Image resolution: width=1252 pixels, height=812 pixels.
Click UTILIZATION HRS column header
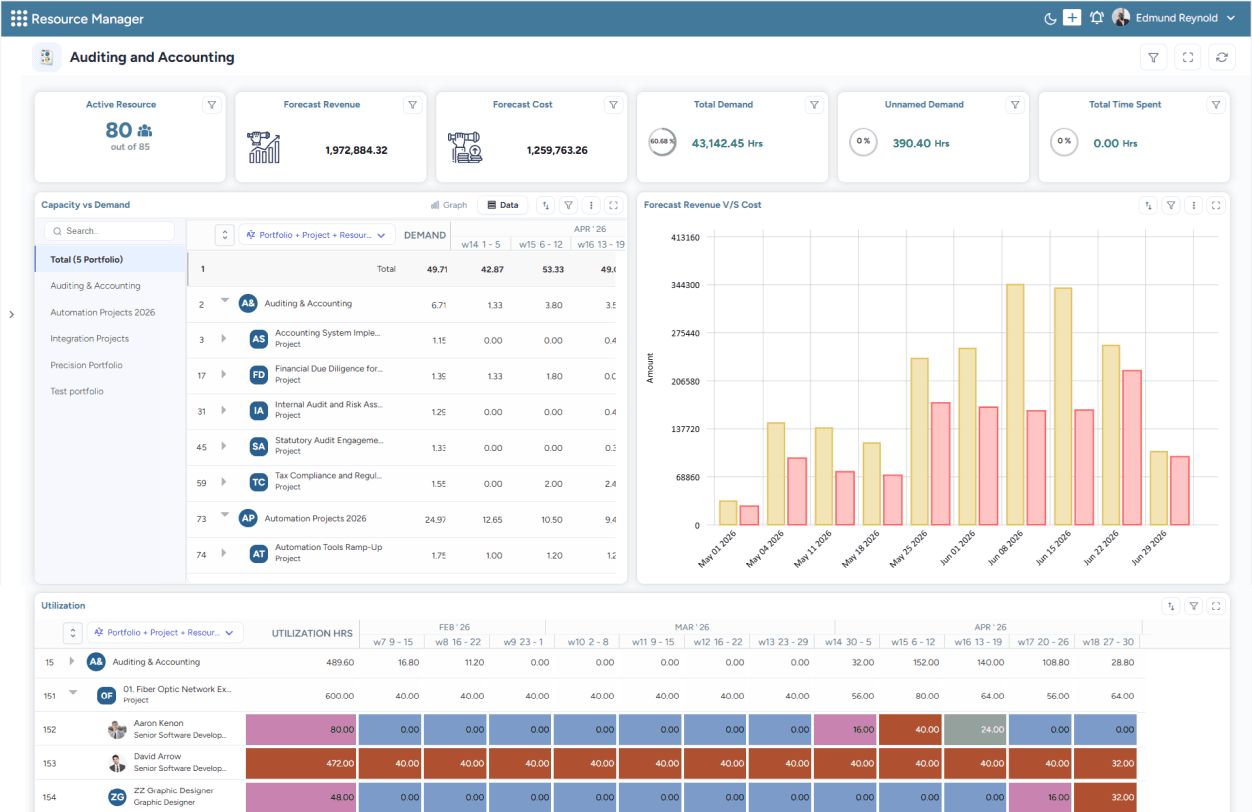(312, 633)
